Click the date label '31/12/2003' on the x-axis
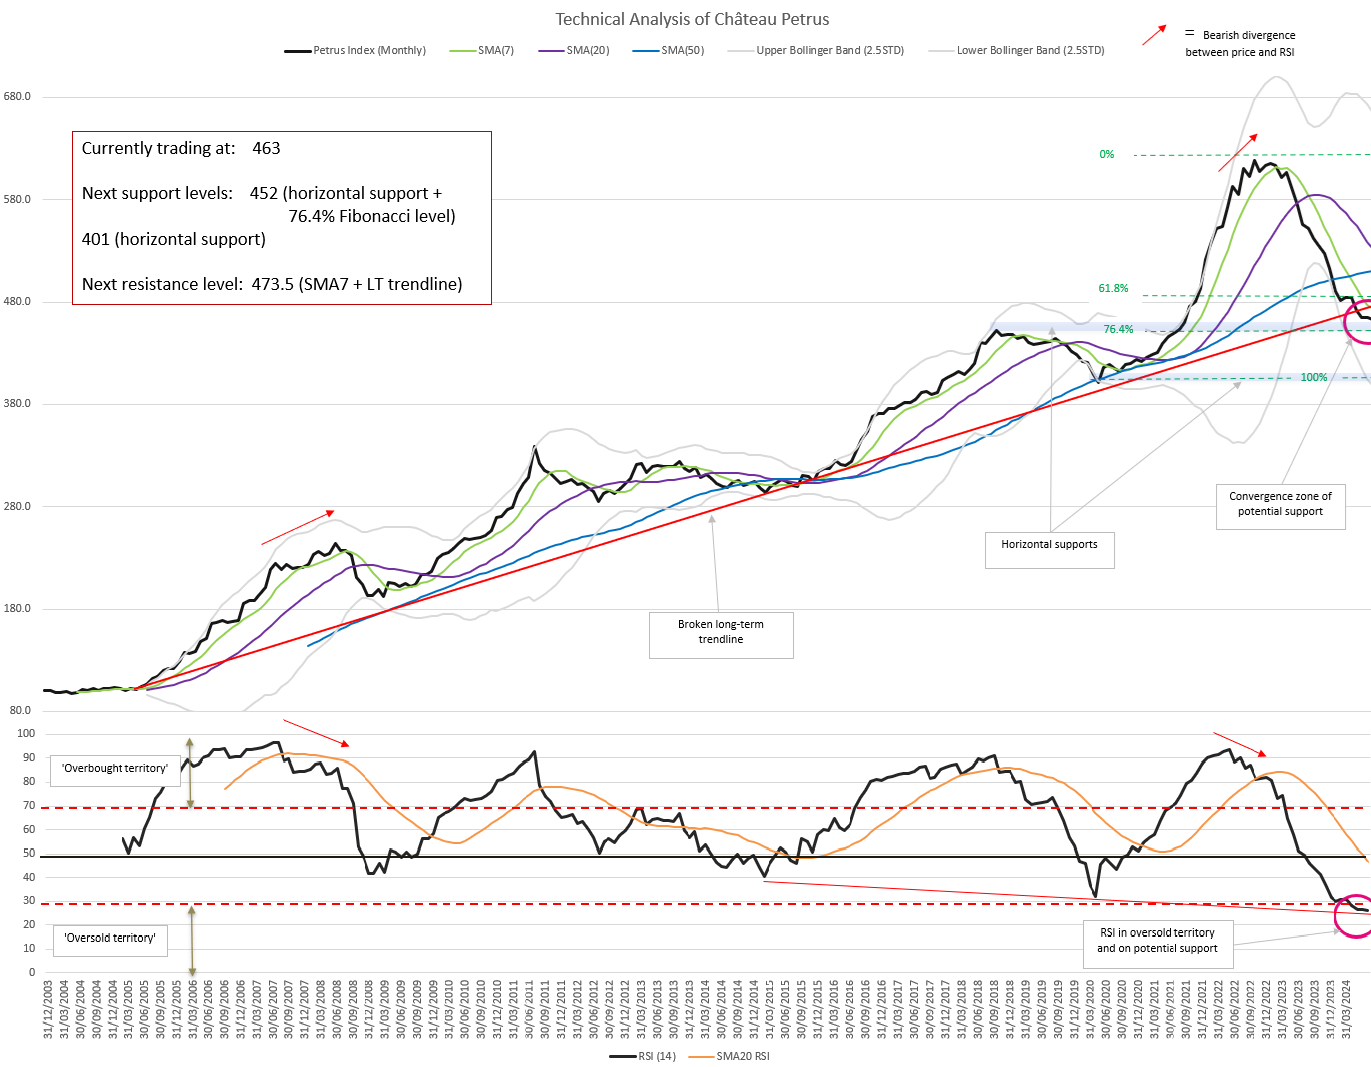 pos(48,1010)
